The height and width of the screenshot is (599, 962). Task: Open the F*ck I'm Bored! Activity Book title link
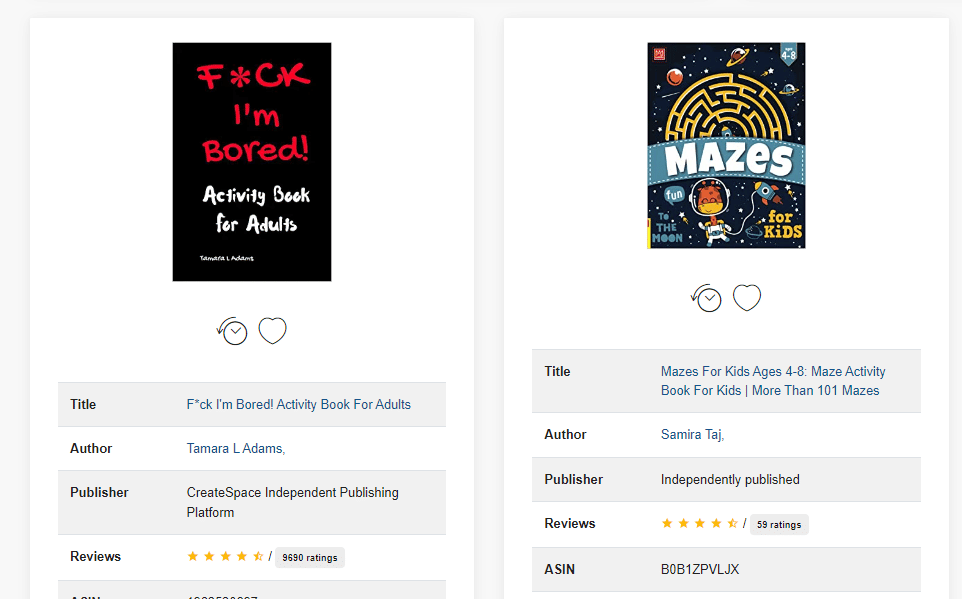tap(299, 404)
